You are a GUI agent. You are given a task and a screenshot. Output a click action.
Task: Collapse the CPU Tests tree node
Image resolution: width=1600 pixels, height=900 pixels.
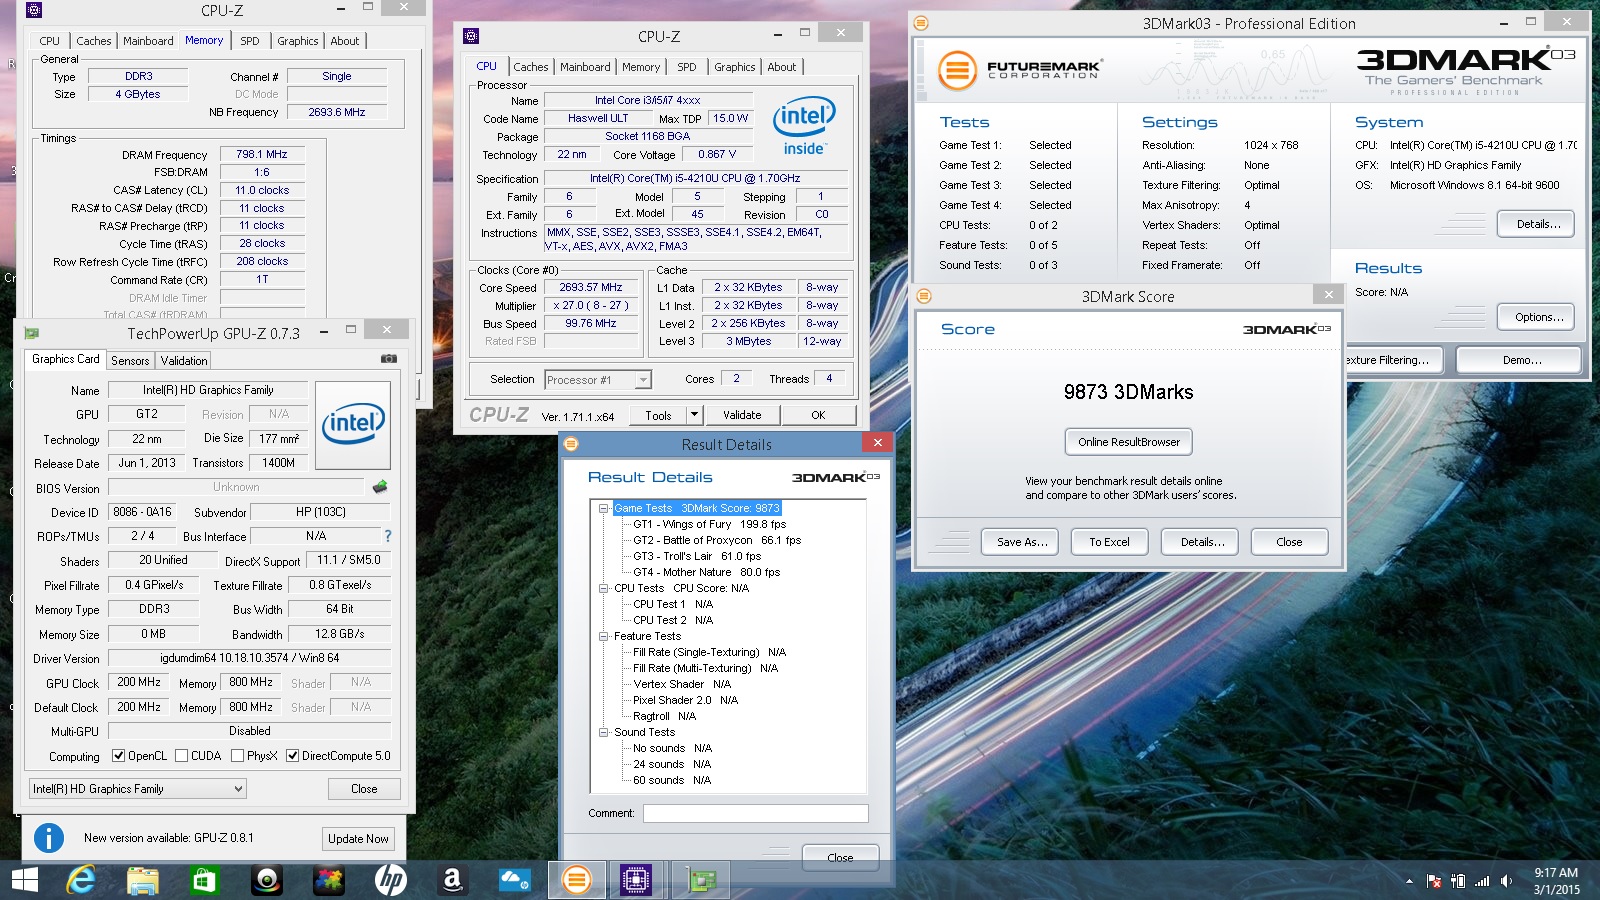coord(604,588)
